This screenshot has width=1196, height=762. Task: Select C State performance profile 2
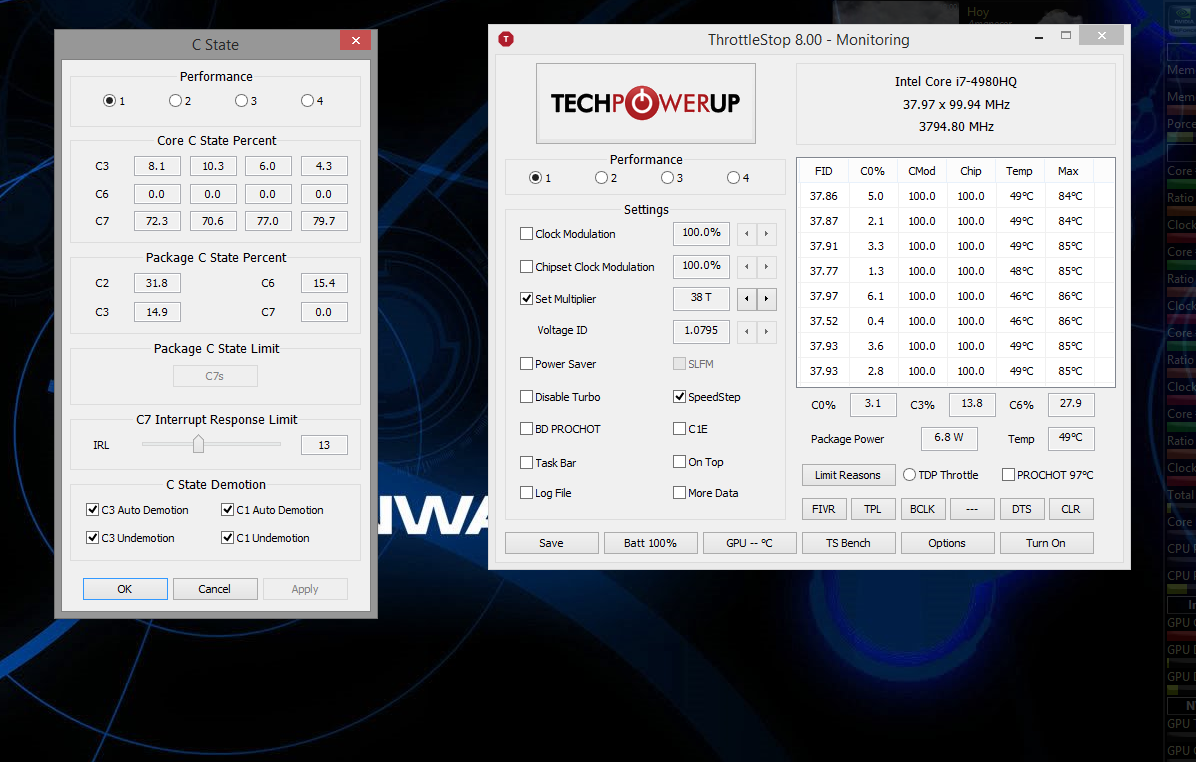pyautogui.click(x=175, y=101)
